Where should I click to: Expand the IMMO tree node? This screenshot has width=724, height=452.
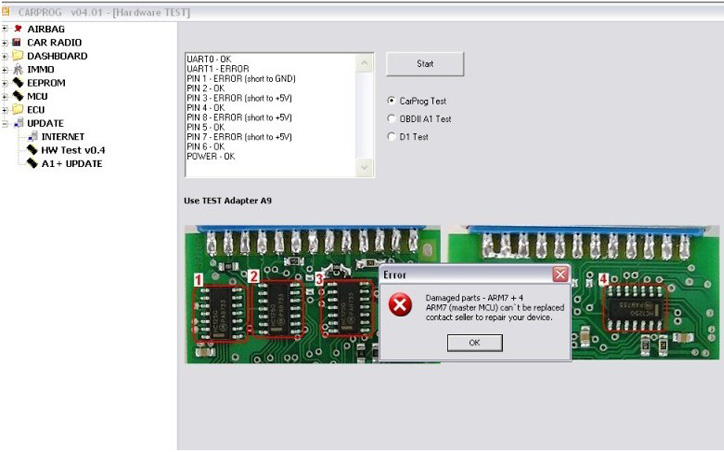[x=5, y=70]
